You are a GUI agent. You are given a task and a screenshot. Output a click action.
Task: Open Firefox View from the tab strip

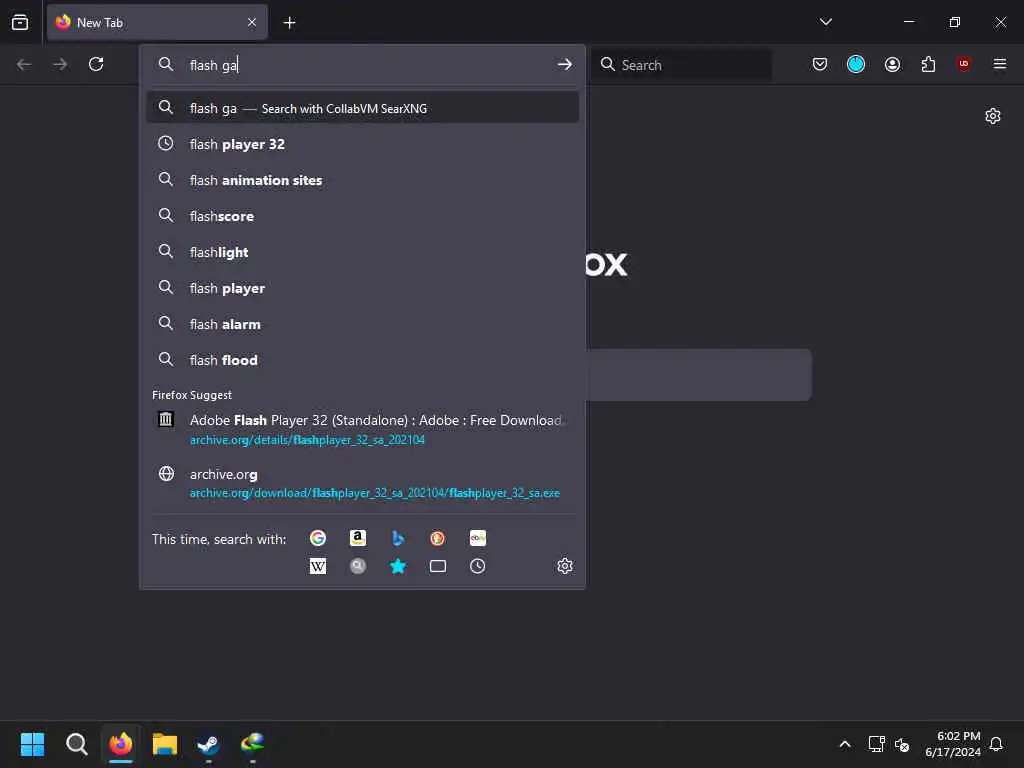click(x=20, y=22)
